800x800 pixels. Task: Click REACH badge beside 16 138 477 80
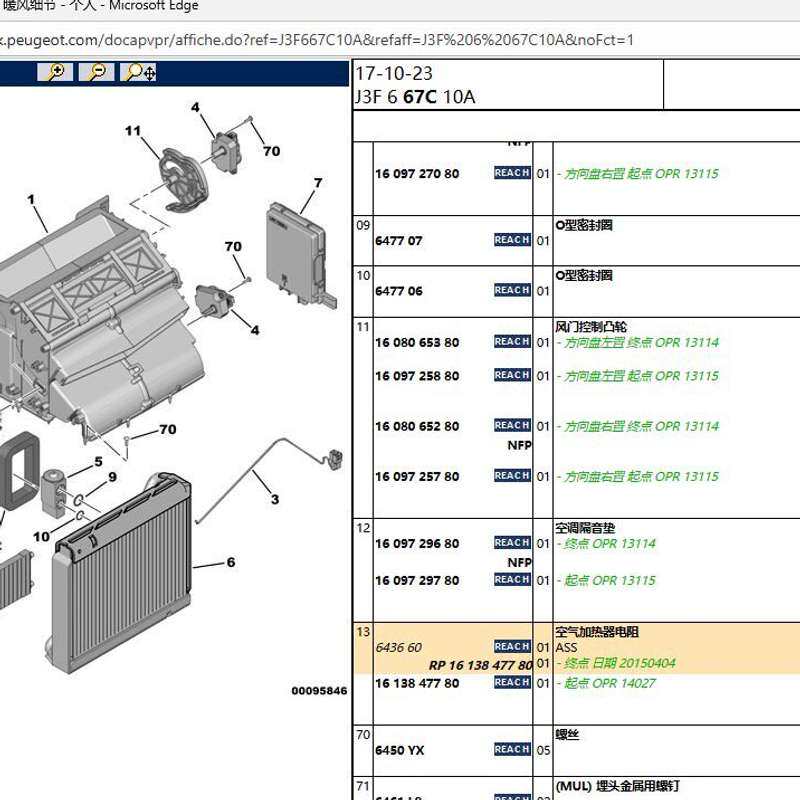tap(512, 683)
